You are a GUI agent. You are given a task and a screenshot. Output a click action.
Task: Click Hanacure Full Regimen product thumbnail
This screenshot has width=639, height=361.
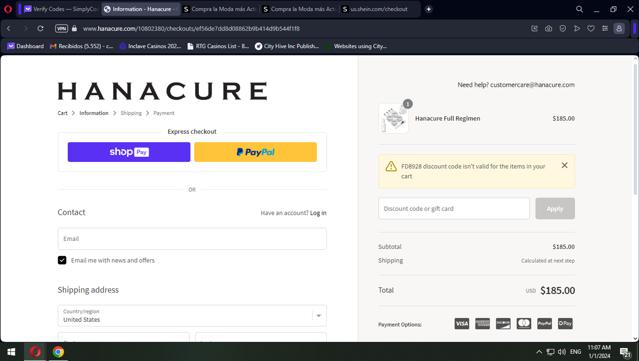tap(394, 119)
